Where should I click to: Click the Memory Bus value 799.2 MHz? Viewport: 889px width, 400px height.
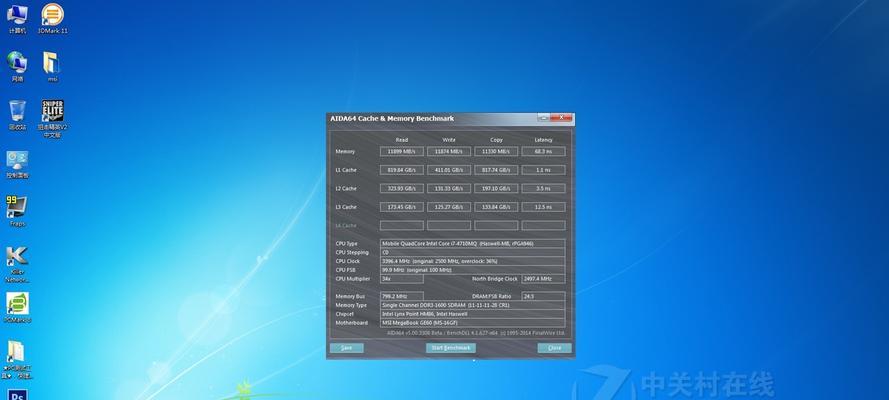[401, 296]
